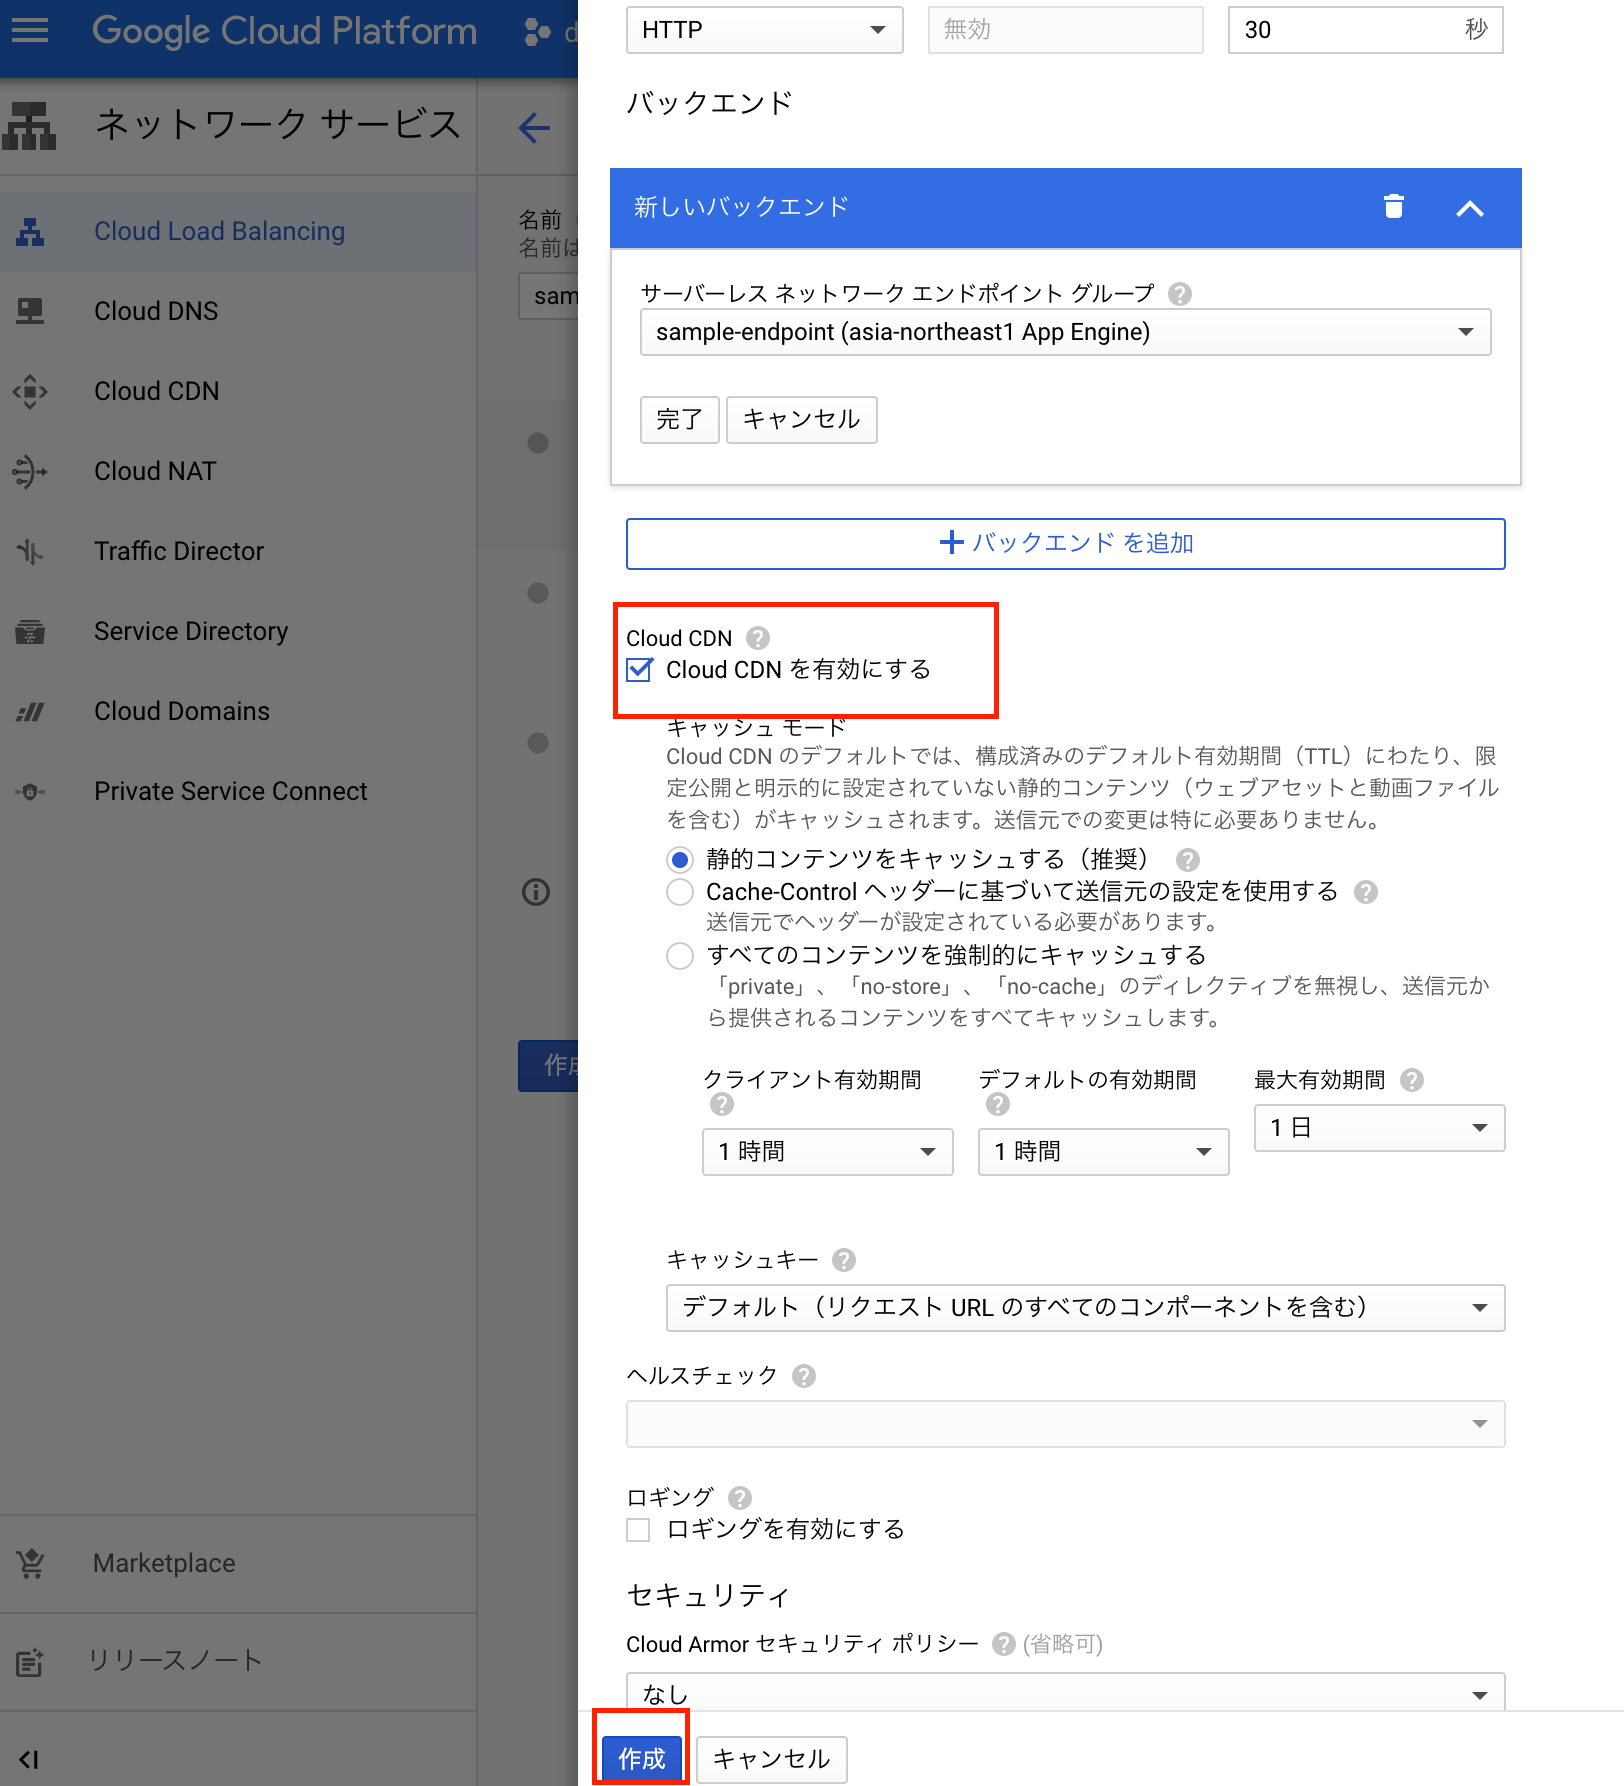Click the disabled 無効 input field
This screenshot has width=1624, height=1786.
pos(1066,30)
